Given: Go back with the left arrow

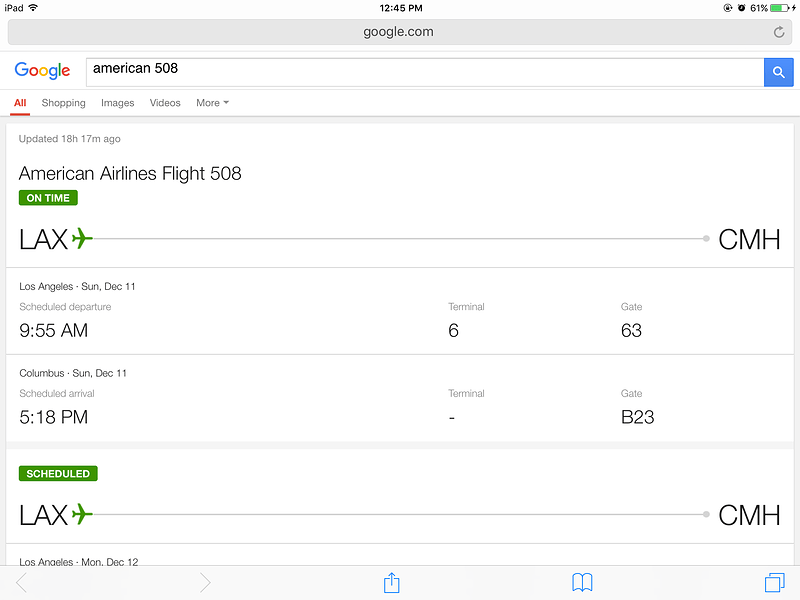Looking at the screenshot, I should pyautogui.click(x=21, y=582).
